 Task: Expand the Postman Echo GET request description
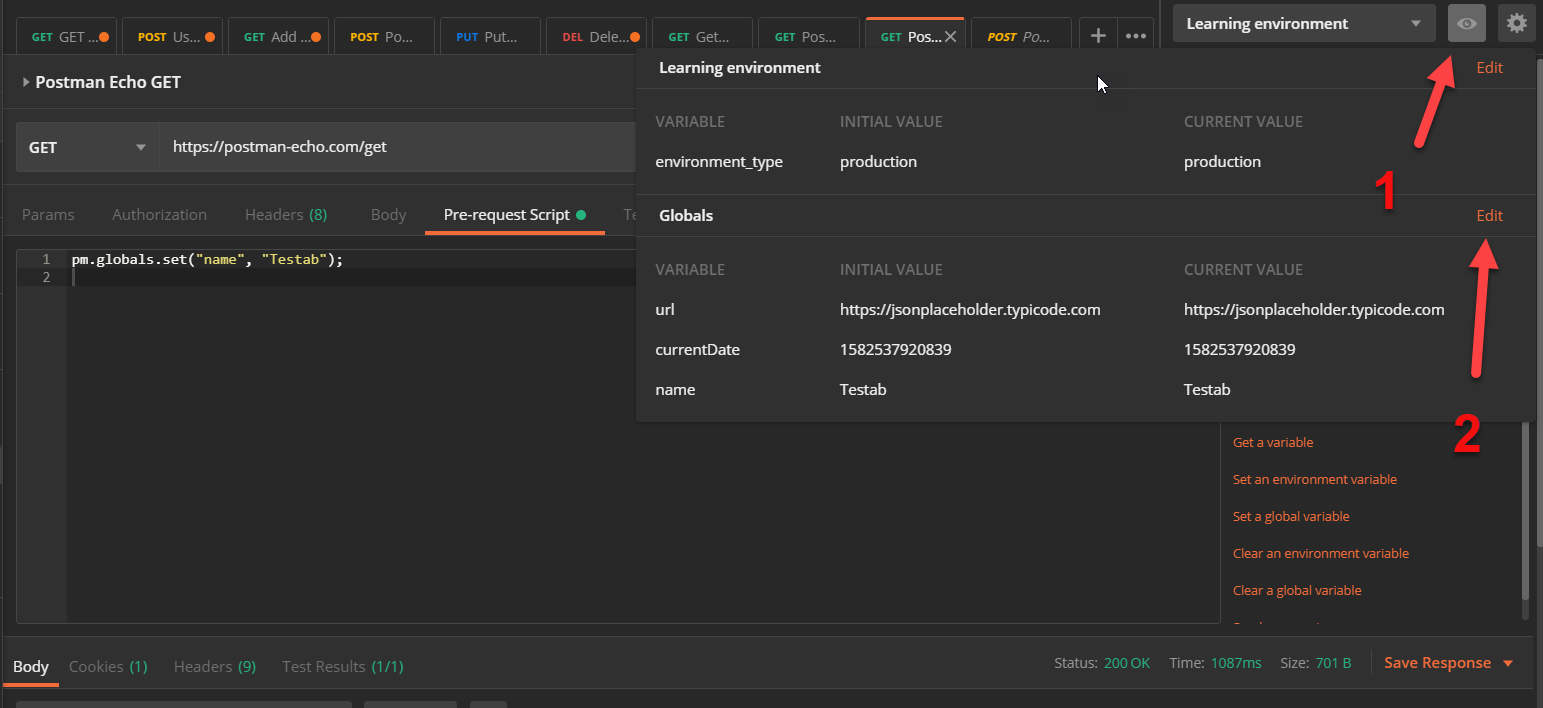tap(26, 82)
